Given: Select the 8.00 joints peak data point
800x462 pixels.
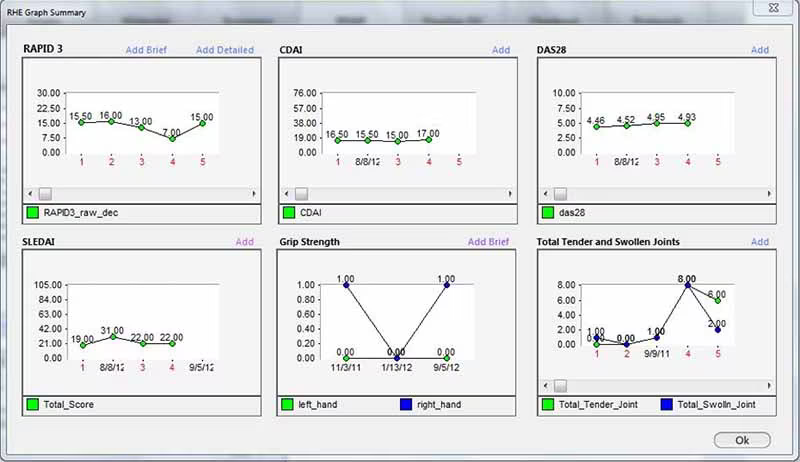Looking at the screenshot, I should [688, 285].
